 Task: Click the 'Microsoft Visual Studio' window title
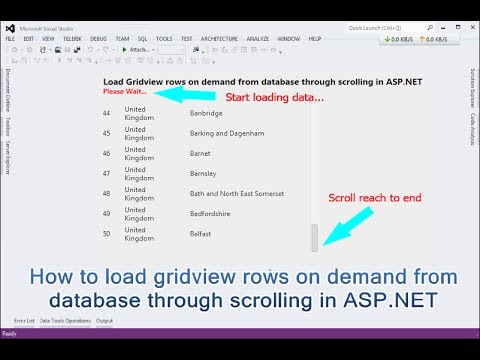(x=46, y=29)
